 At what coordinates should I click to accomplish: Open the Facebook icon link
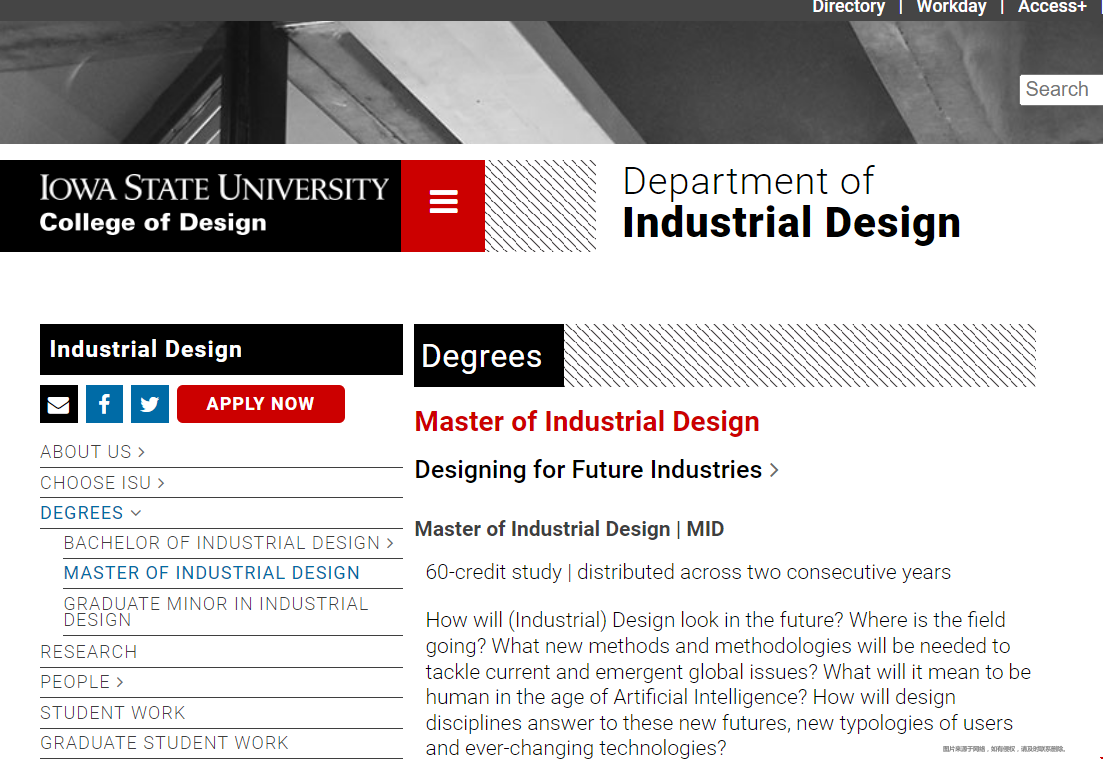pyautogui.click(x=104, y=404)
